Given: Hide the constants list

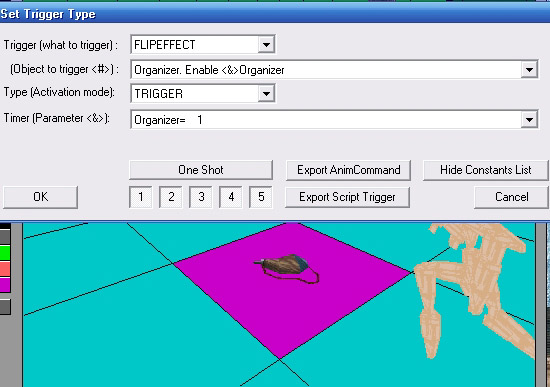Looking at the screenshot, I should point(486,170).
